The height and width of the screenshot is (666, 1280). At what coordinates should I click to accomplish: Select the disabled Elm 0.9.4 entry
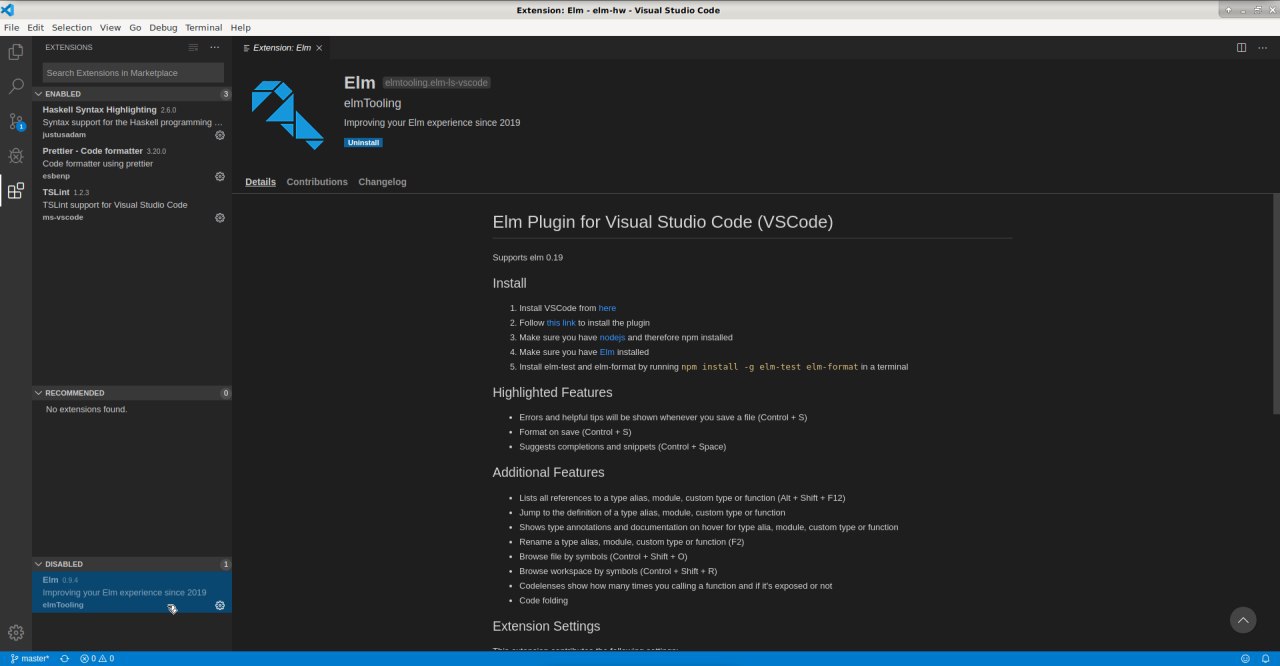click(x=132, y=592)
